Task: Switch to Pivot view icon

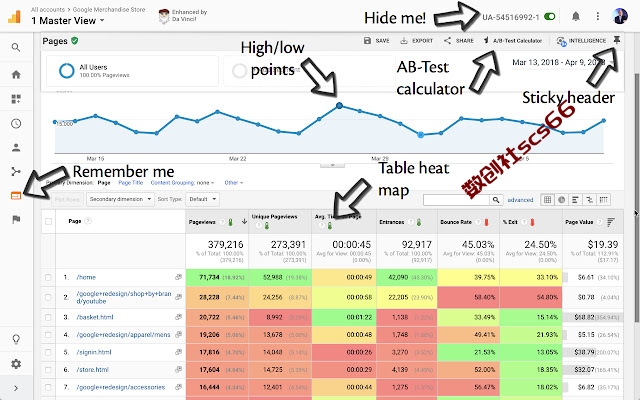Action: [x=604, y=200]
